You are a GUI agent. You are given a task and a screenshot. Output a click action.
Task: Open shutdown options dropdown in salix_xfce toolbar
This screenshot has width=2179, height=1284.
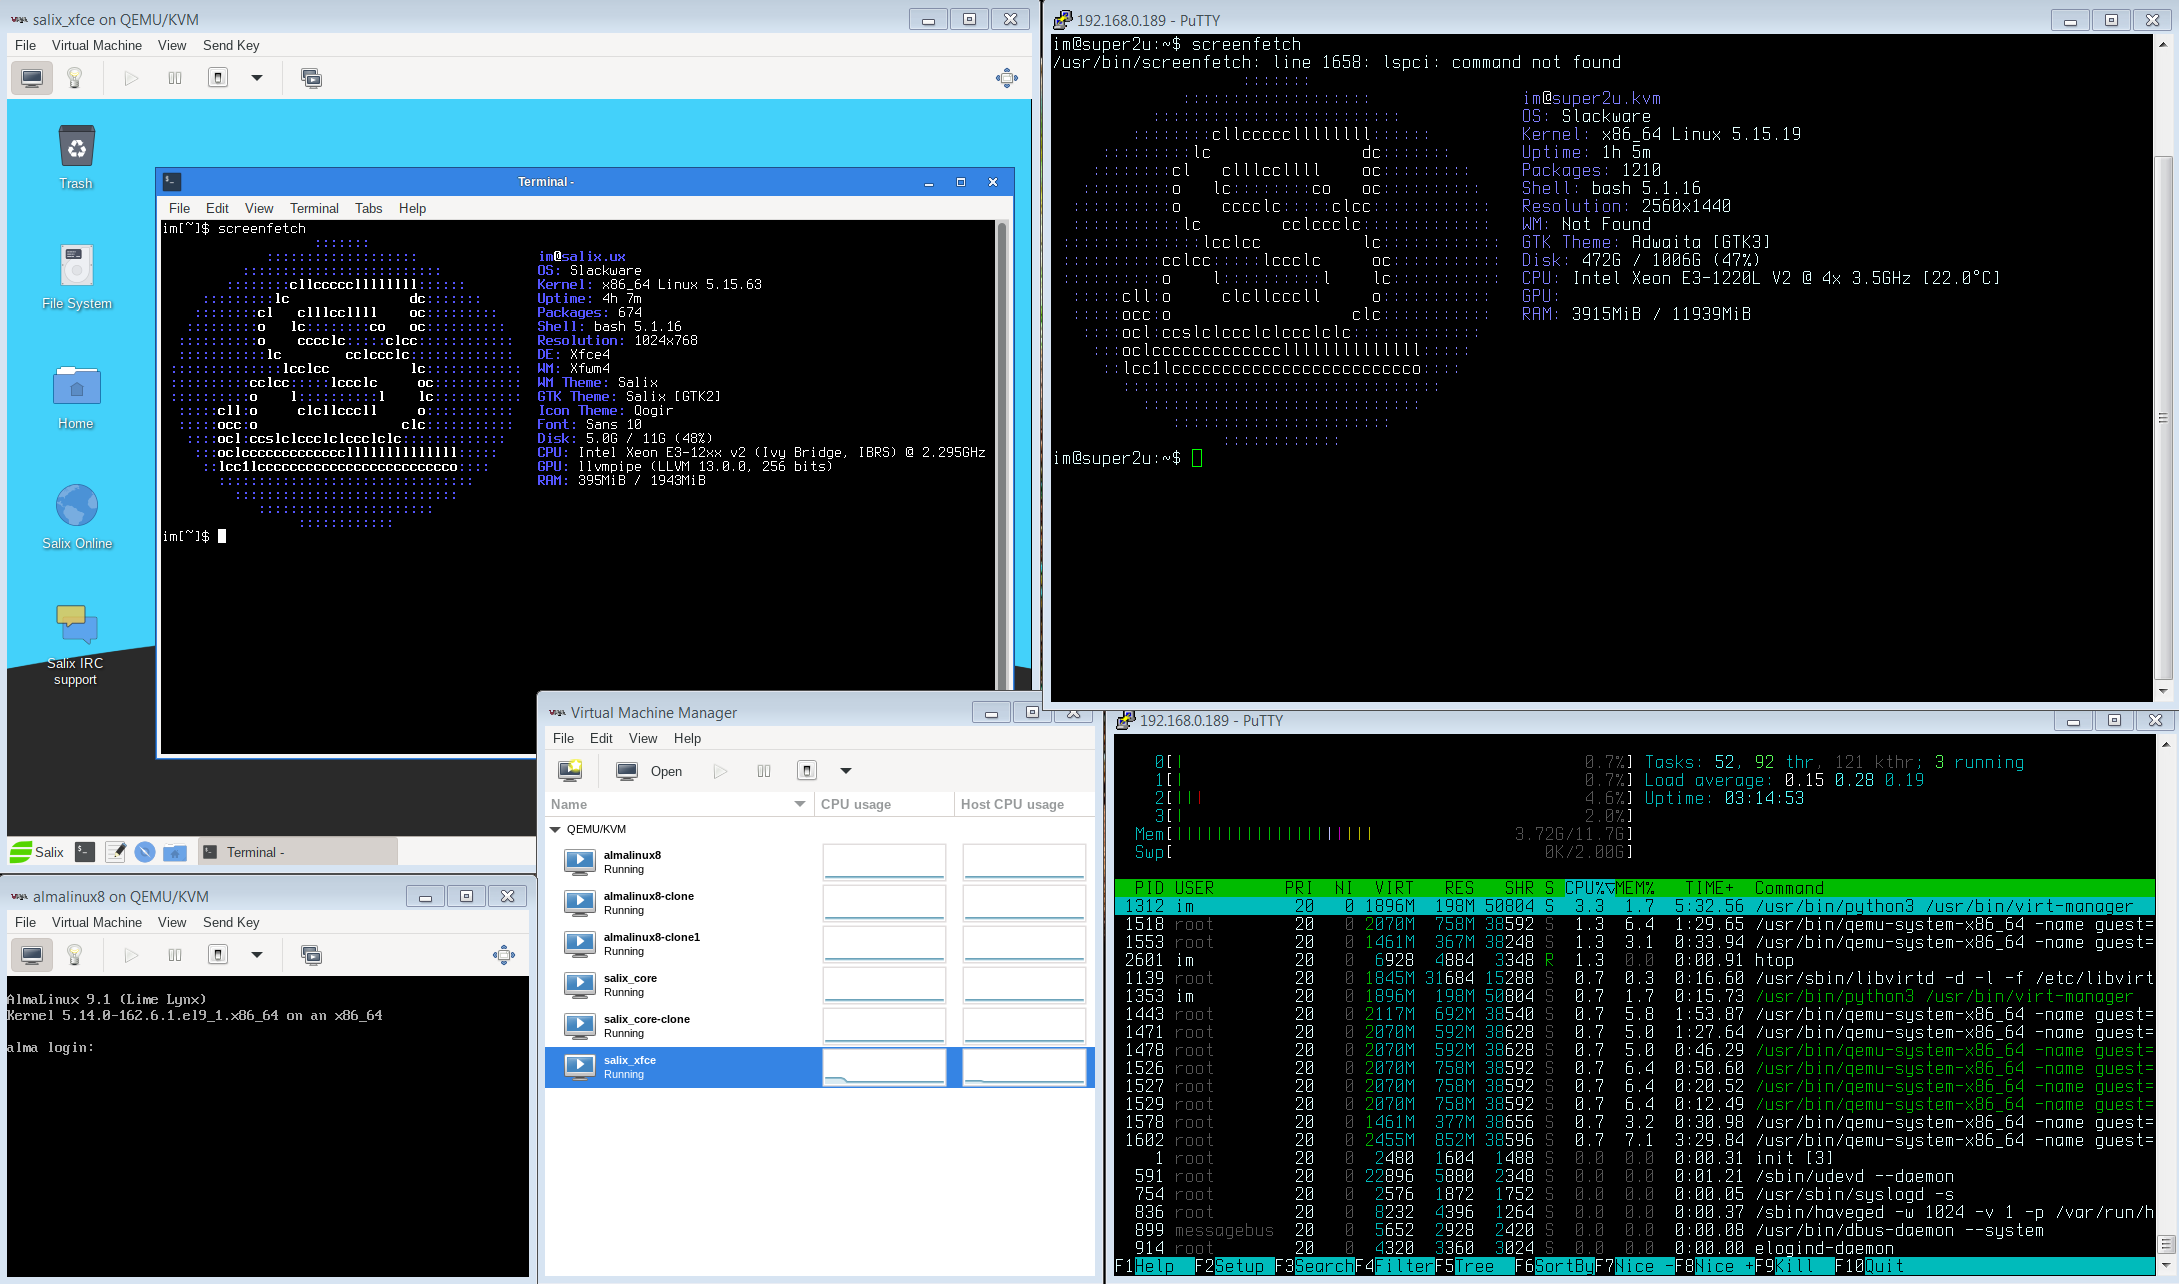point(257,78)
